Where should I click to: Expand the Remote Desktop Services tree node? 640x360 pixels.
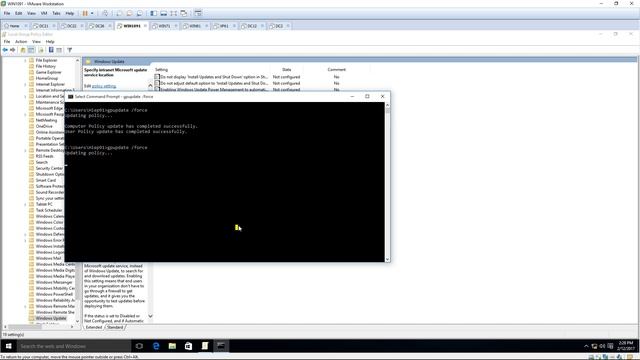(x=25, y=150)
